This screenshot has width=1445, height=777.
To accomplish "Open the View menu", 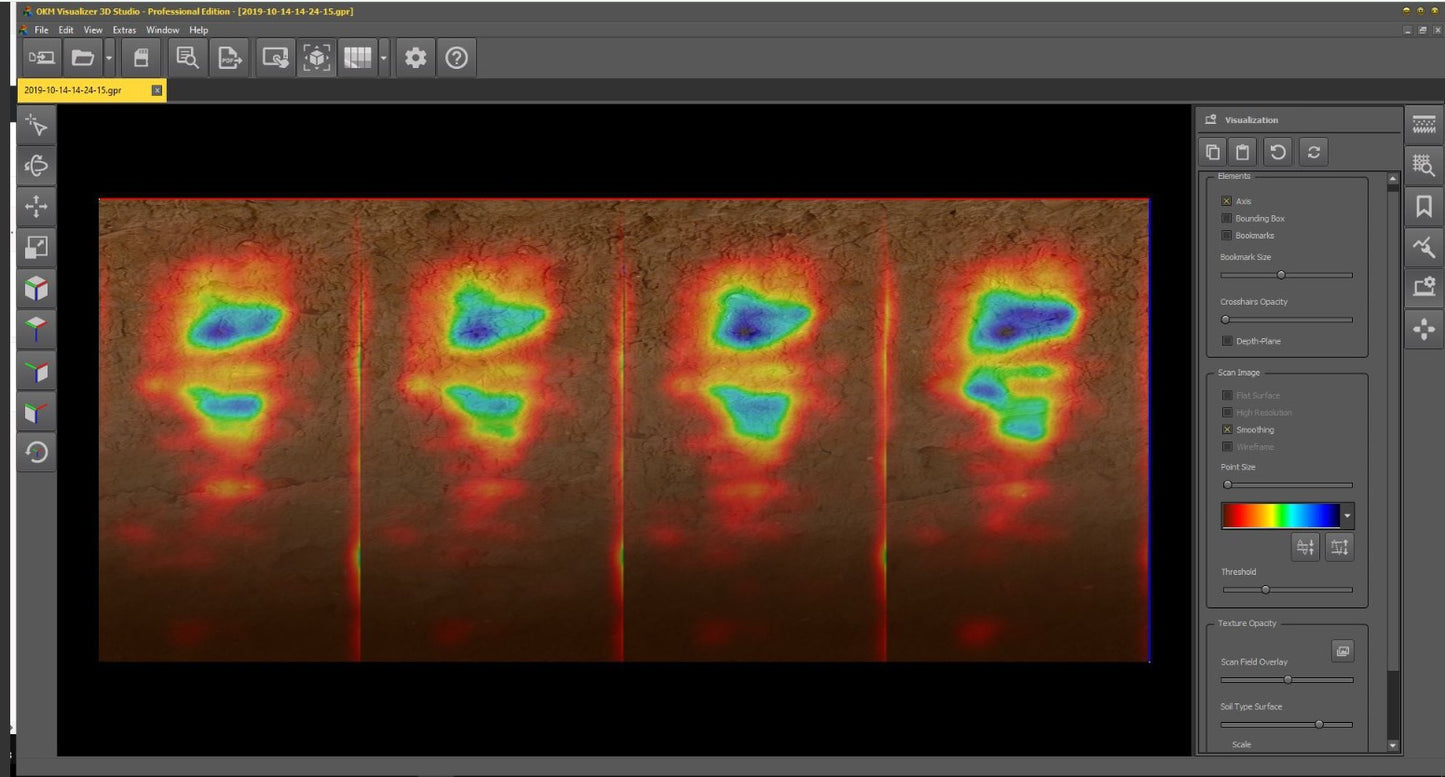I will click(93, 30).
